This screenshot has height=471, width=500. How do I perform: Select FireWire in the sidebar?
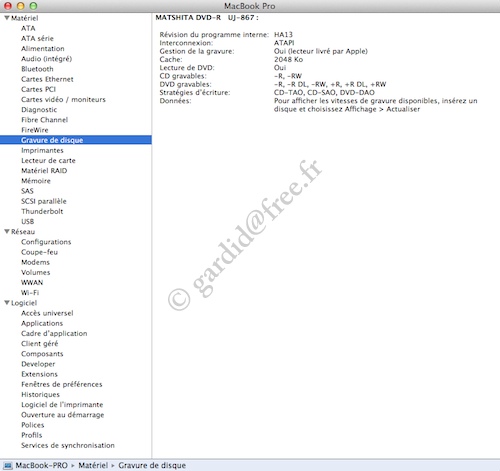[x=35, y=130]
